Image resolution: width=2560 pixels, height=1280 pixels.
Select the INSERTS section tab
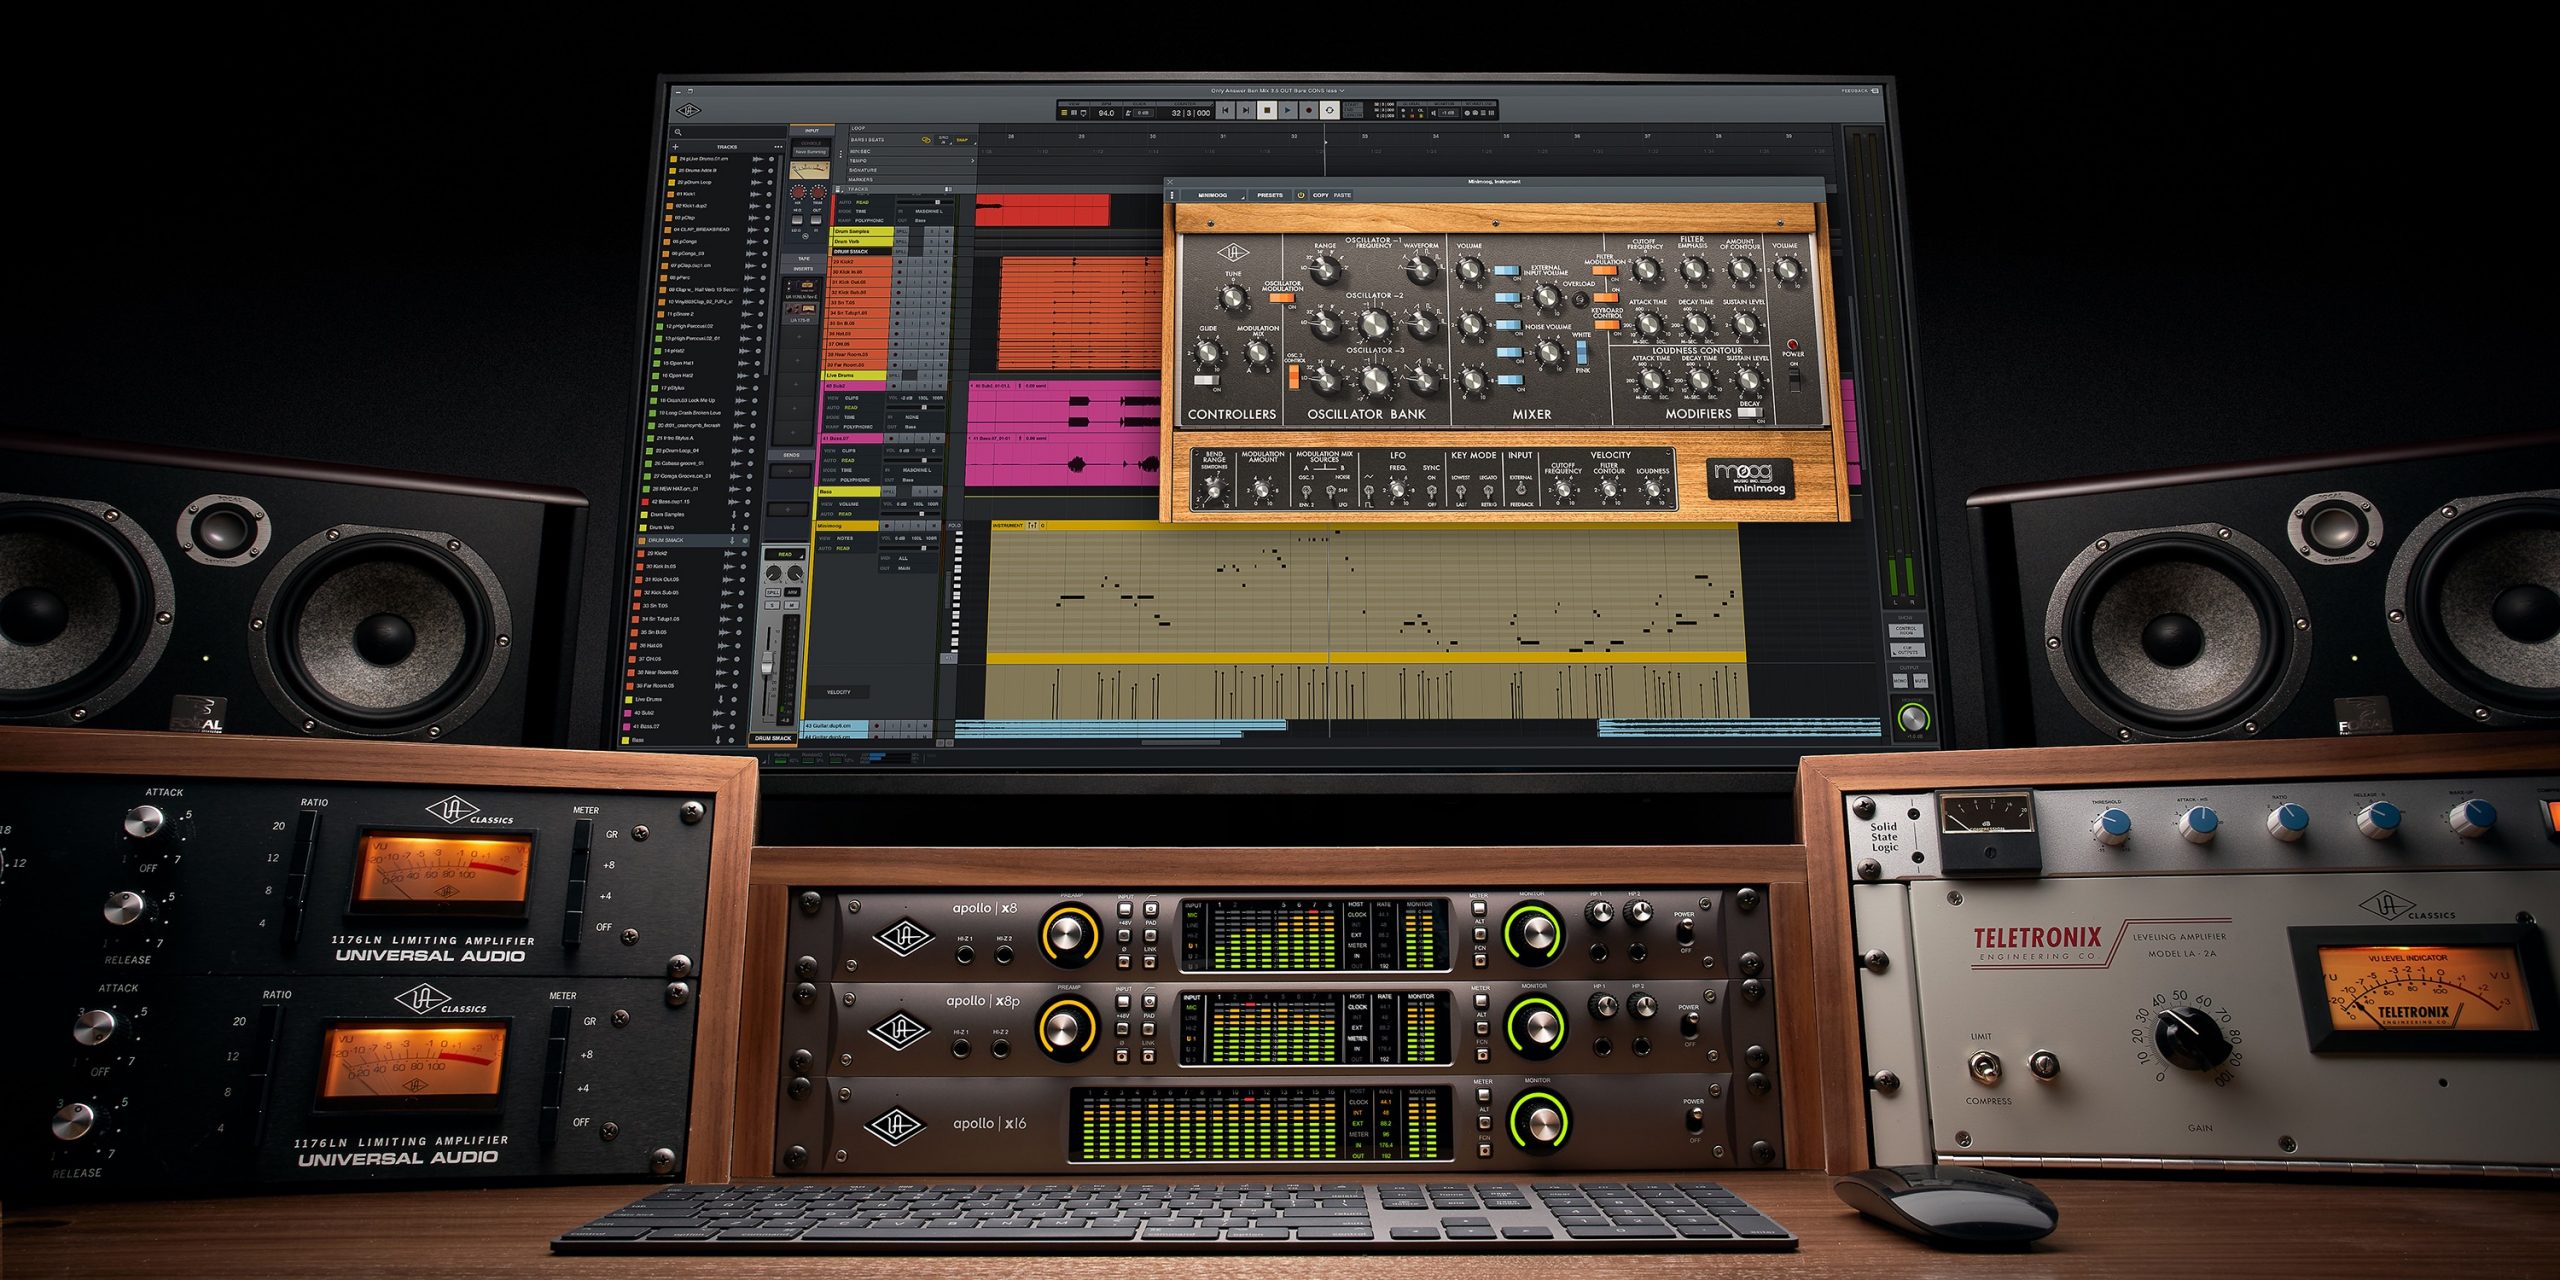tap(804, 269)
